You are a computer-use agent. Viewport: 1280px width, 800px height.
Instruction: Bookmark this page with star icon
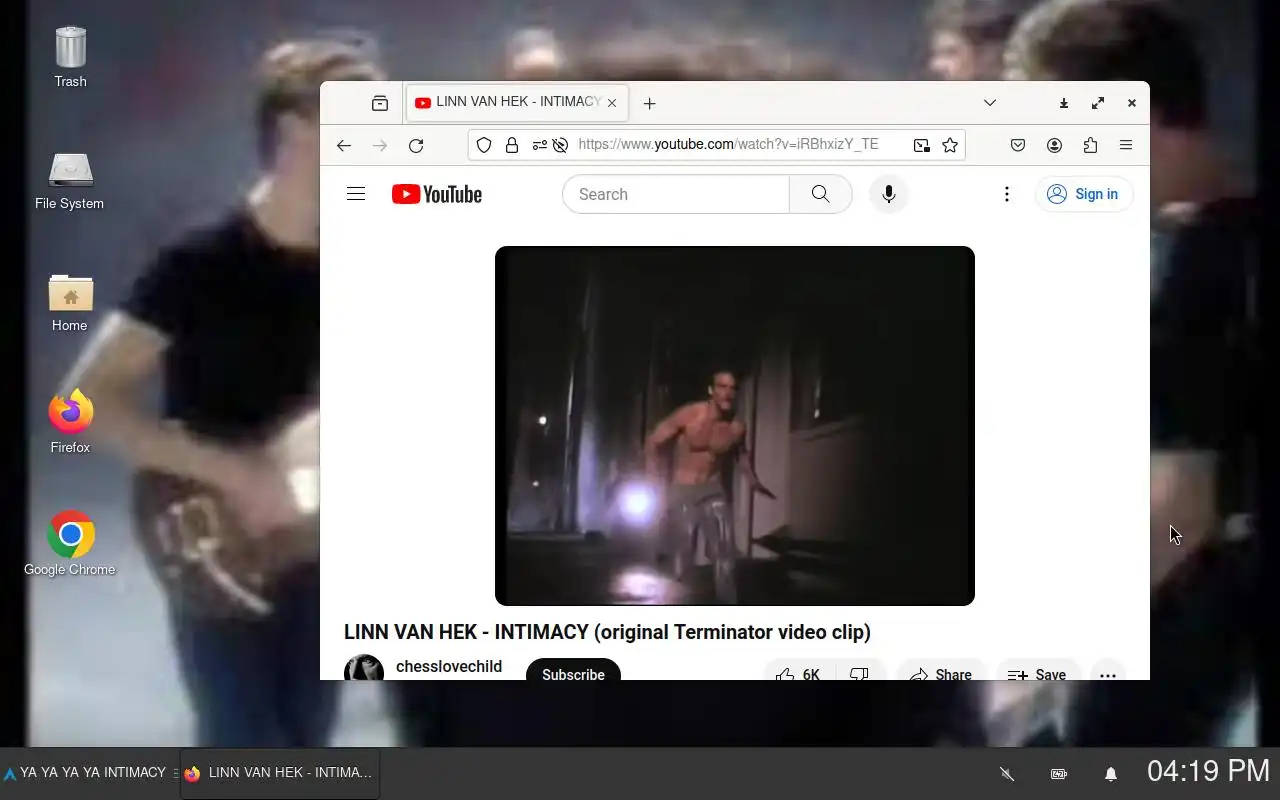click(950, 145)
